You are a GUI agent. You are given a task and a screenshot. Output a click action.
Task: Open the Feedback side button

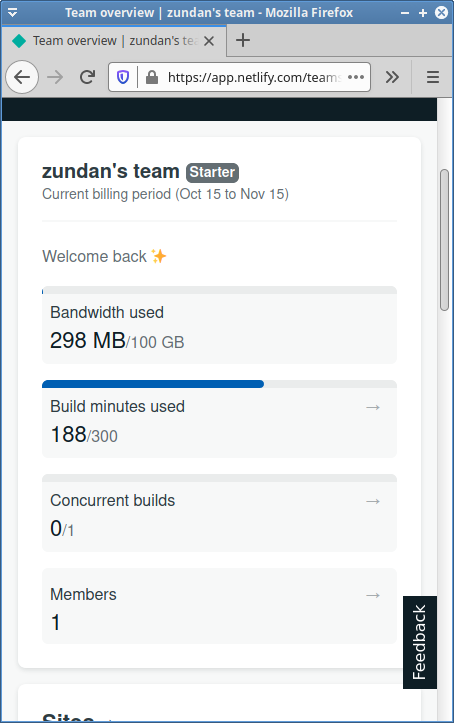[x=419, y=642]
